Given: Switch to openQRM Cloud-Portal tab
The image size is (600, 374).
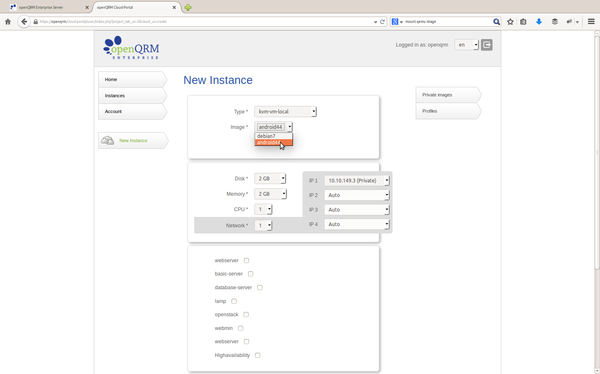Looking at the screenshot, I should tap(137, 7).
